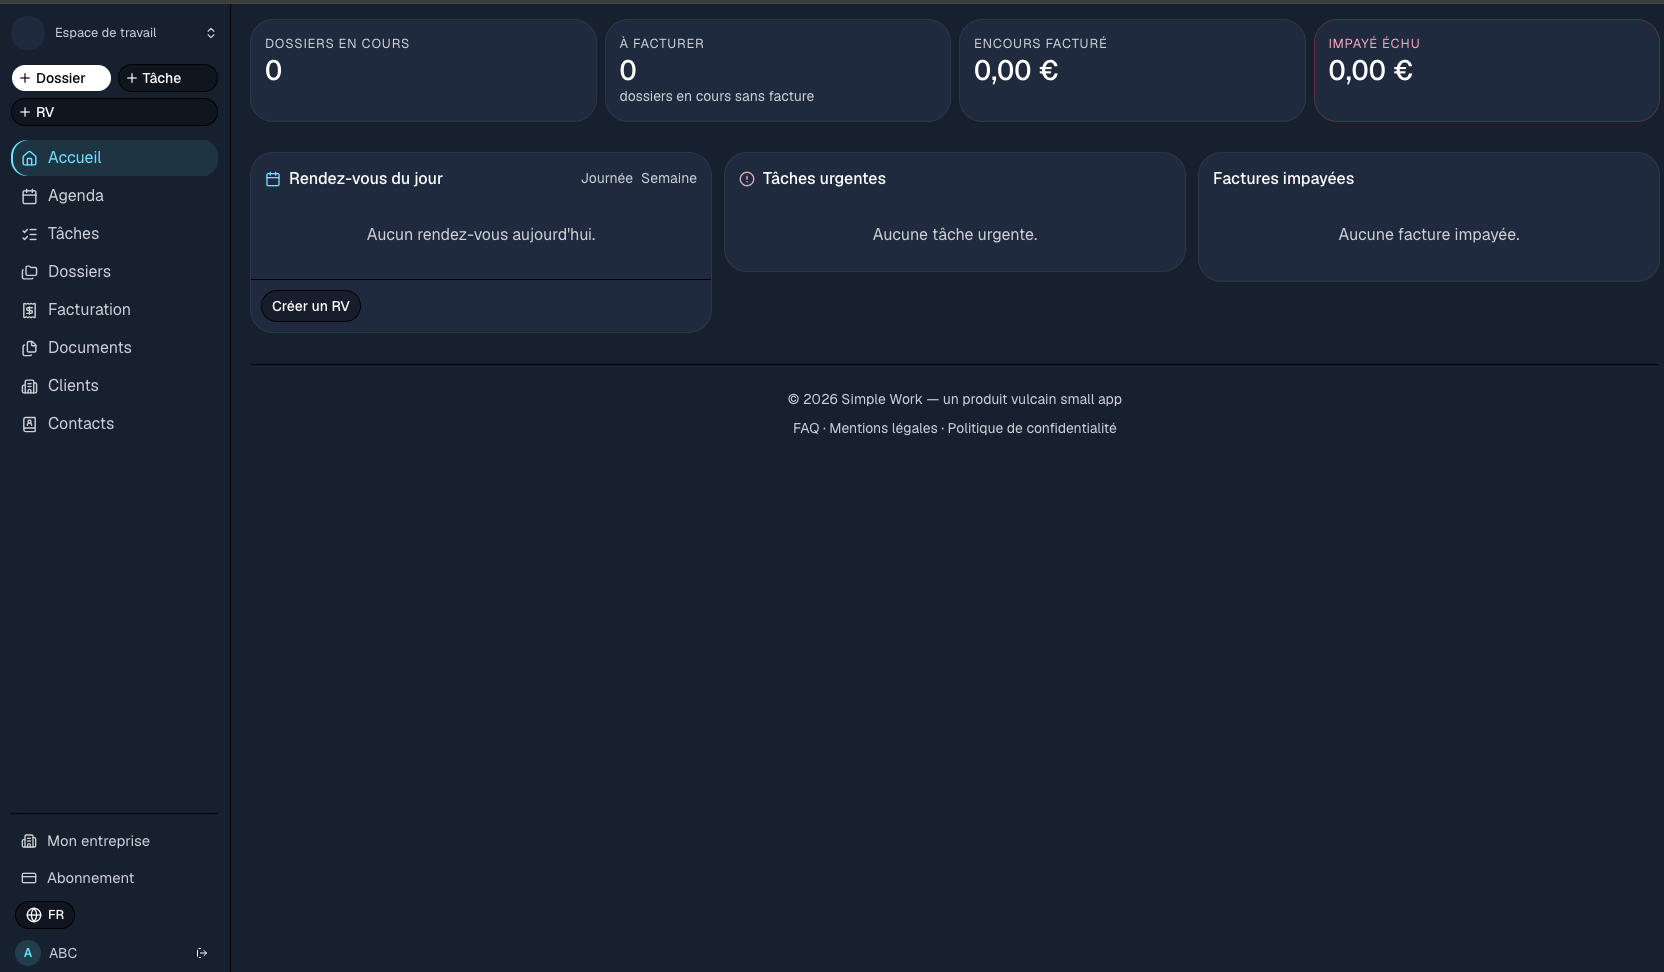
Task: Click 'Aucune facture impayée.' text
Action: (x=1429, y=234)
